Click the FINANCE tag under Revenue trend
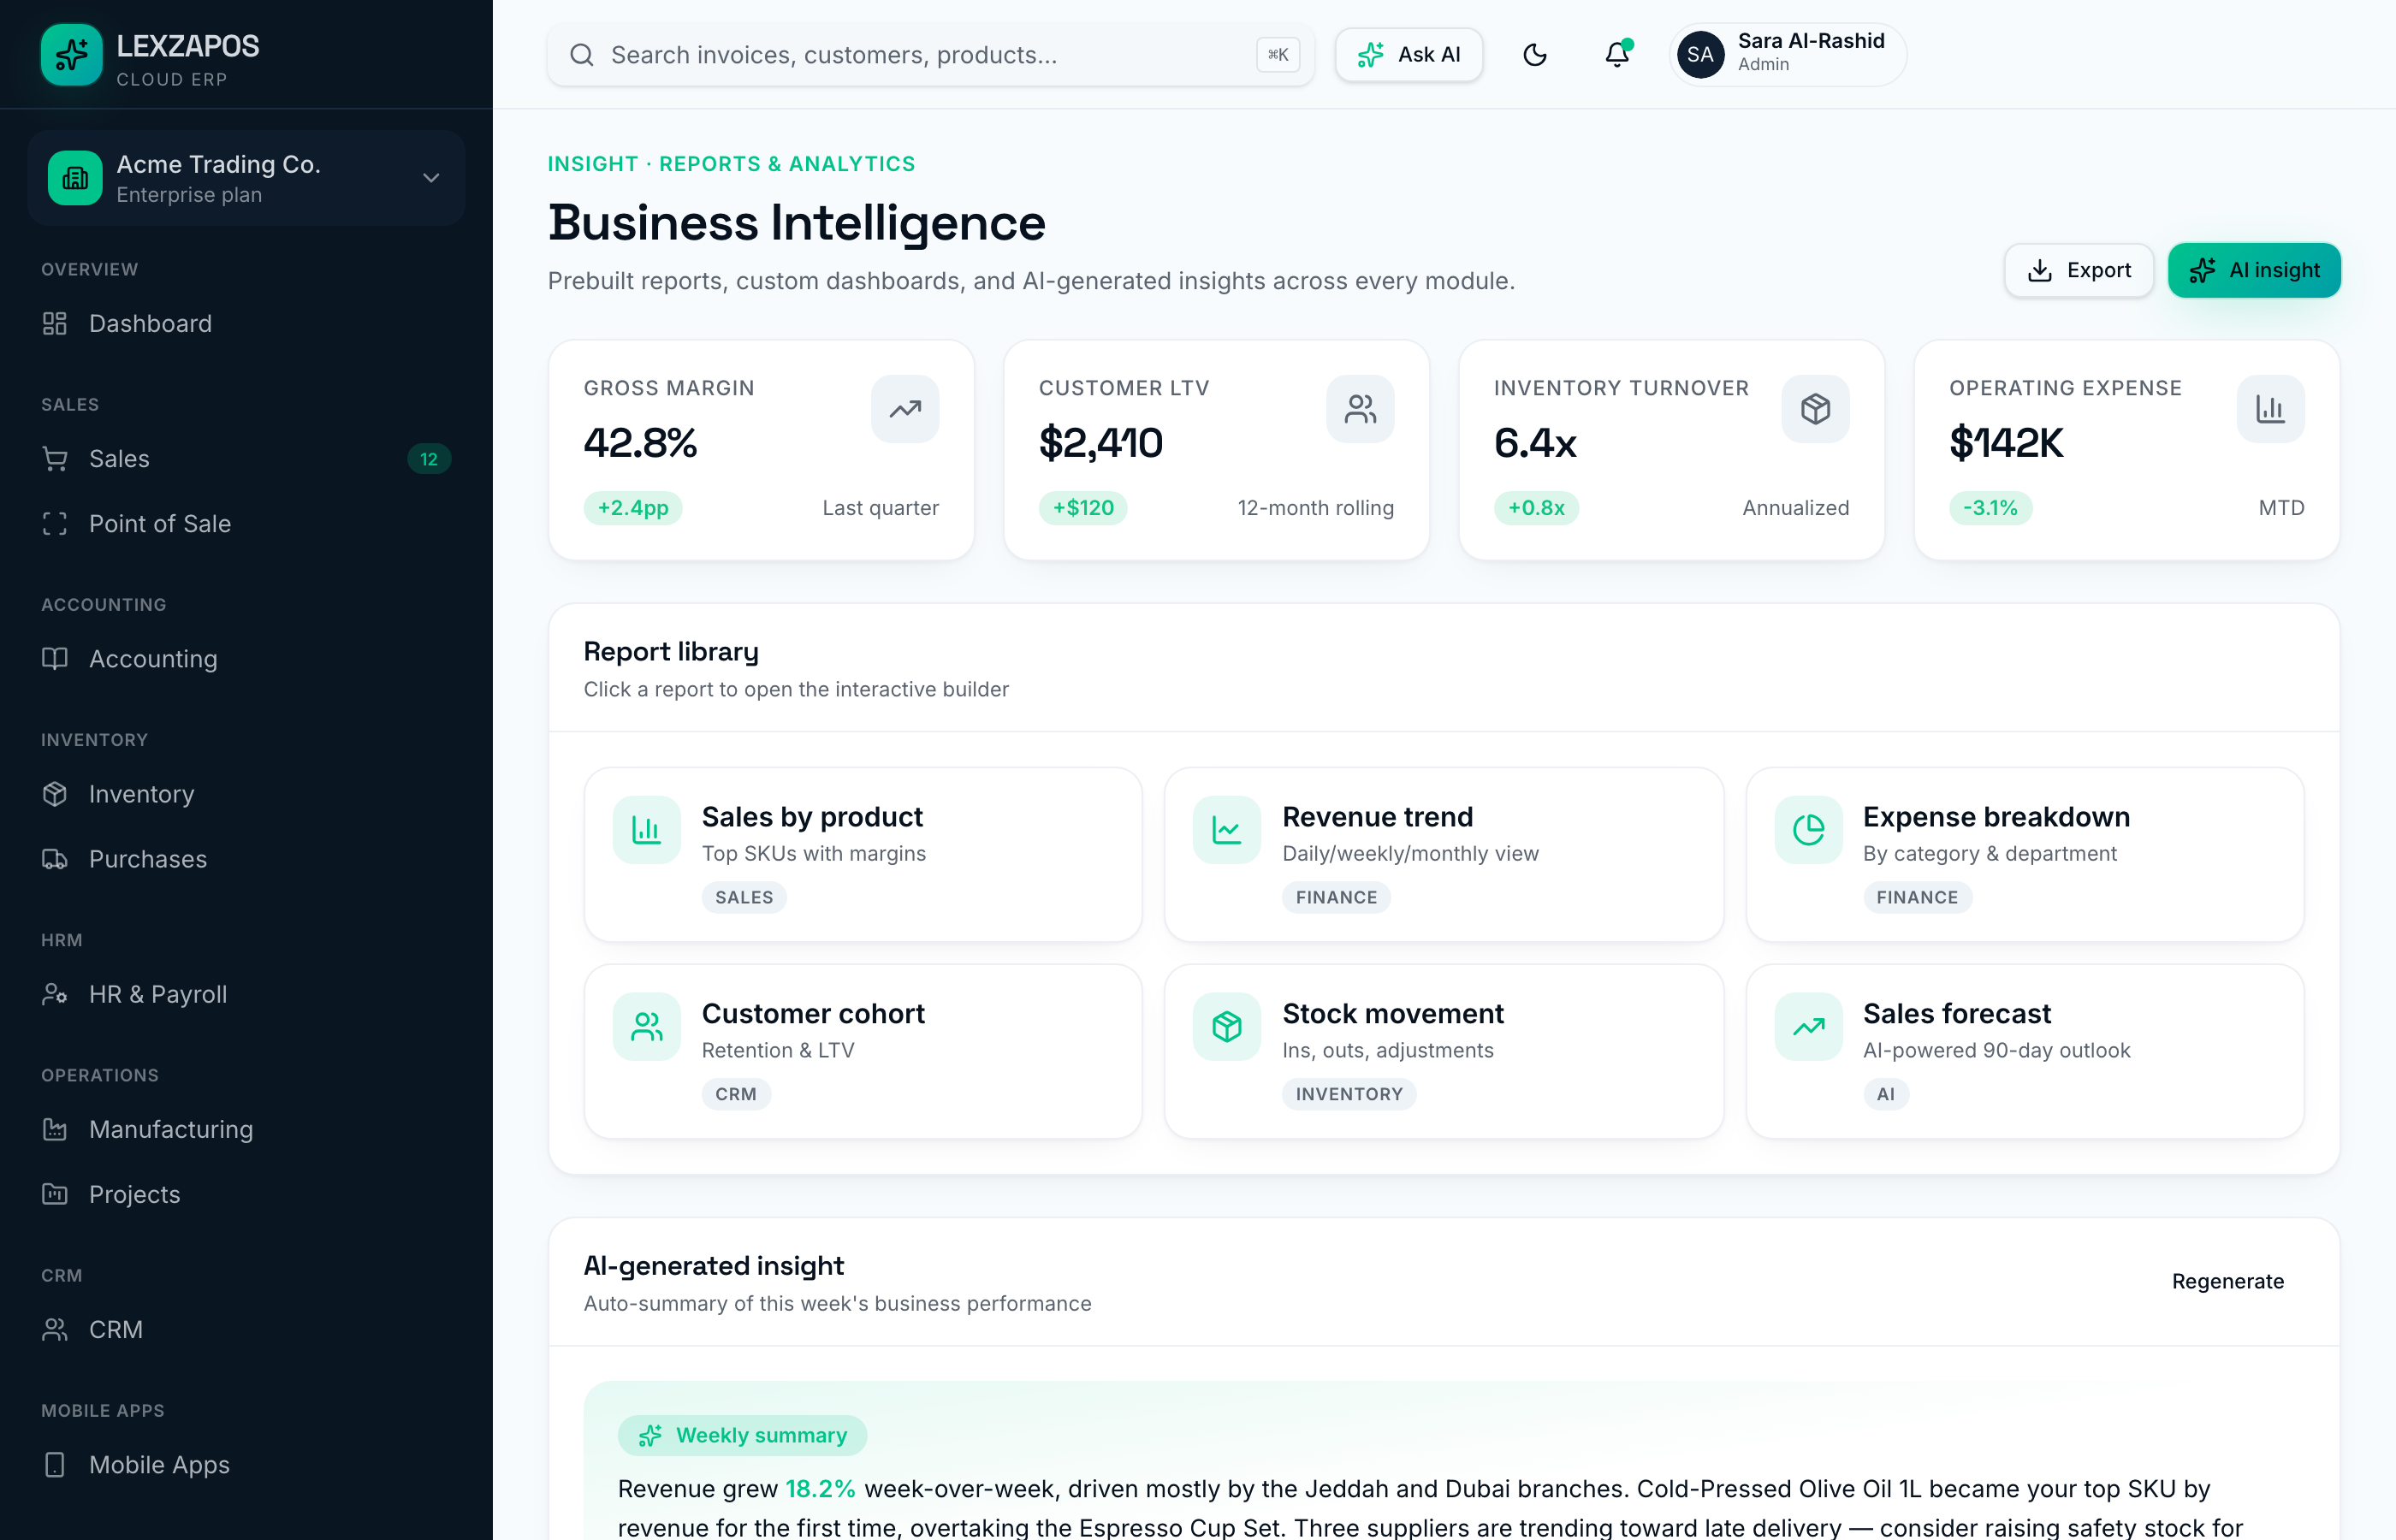This screenshot has width=2396, height=1540. [1336, 897]
